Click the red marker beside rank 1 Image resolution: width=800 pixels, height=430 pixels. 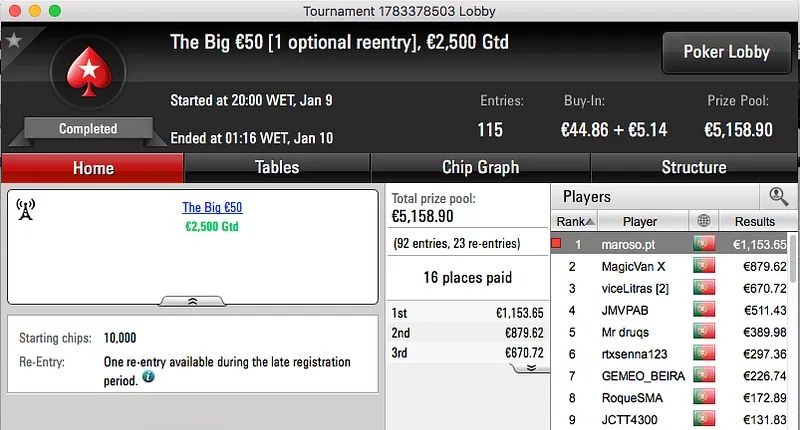point(557,244)
